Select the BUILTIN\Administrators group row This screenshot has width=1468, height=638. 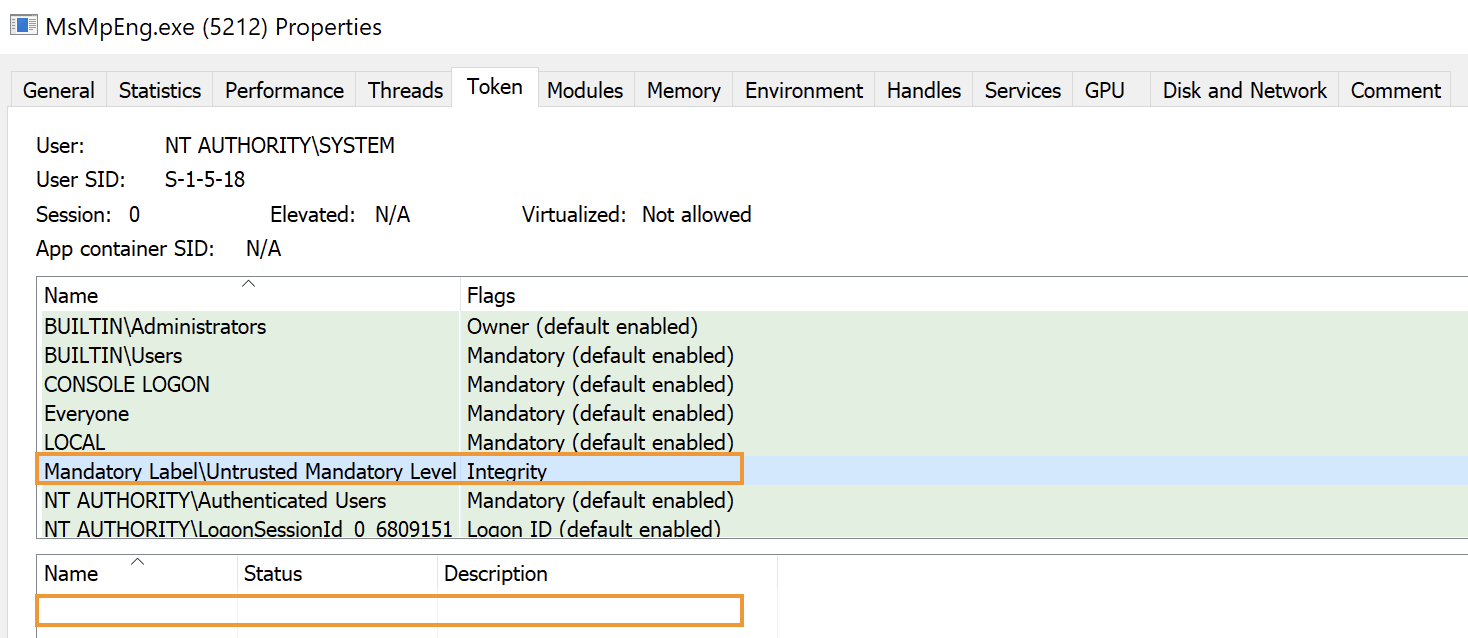[155, 327]
